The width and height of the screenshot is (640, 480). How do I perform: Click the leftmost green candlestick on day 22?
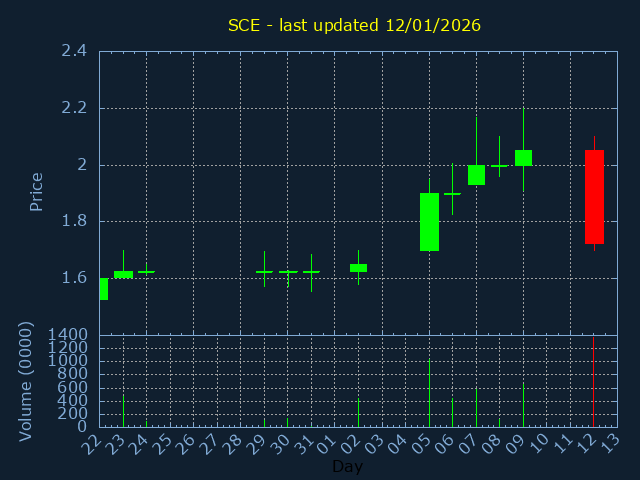(x=103, y=289)
